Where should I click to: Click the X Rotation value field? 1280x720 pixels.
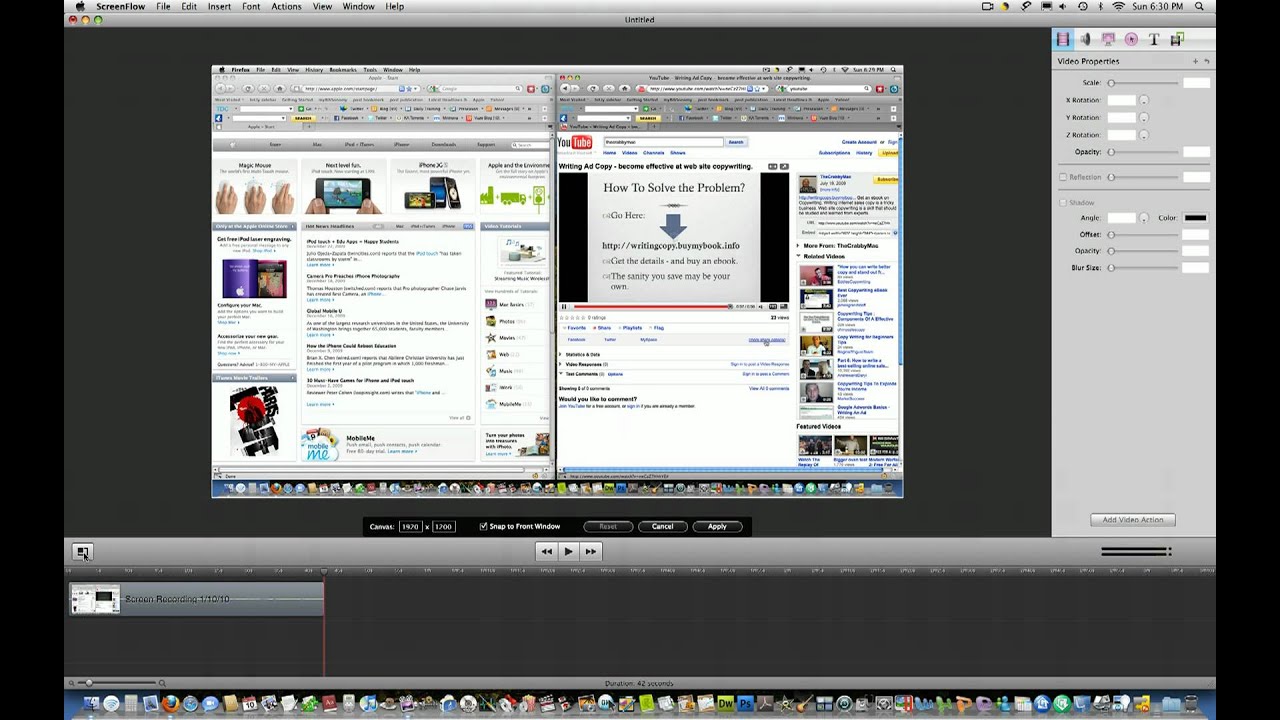(1121, 100)
